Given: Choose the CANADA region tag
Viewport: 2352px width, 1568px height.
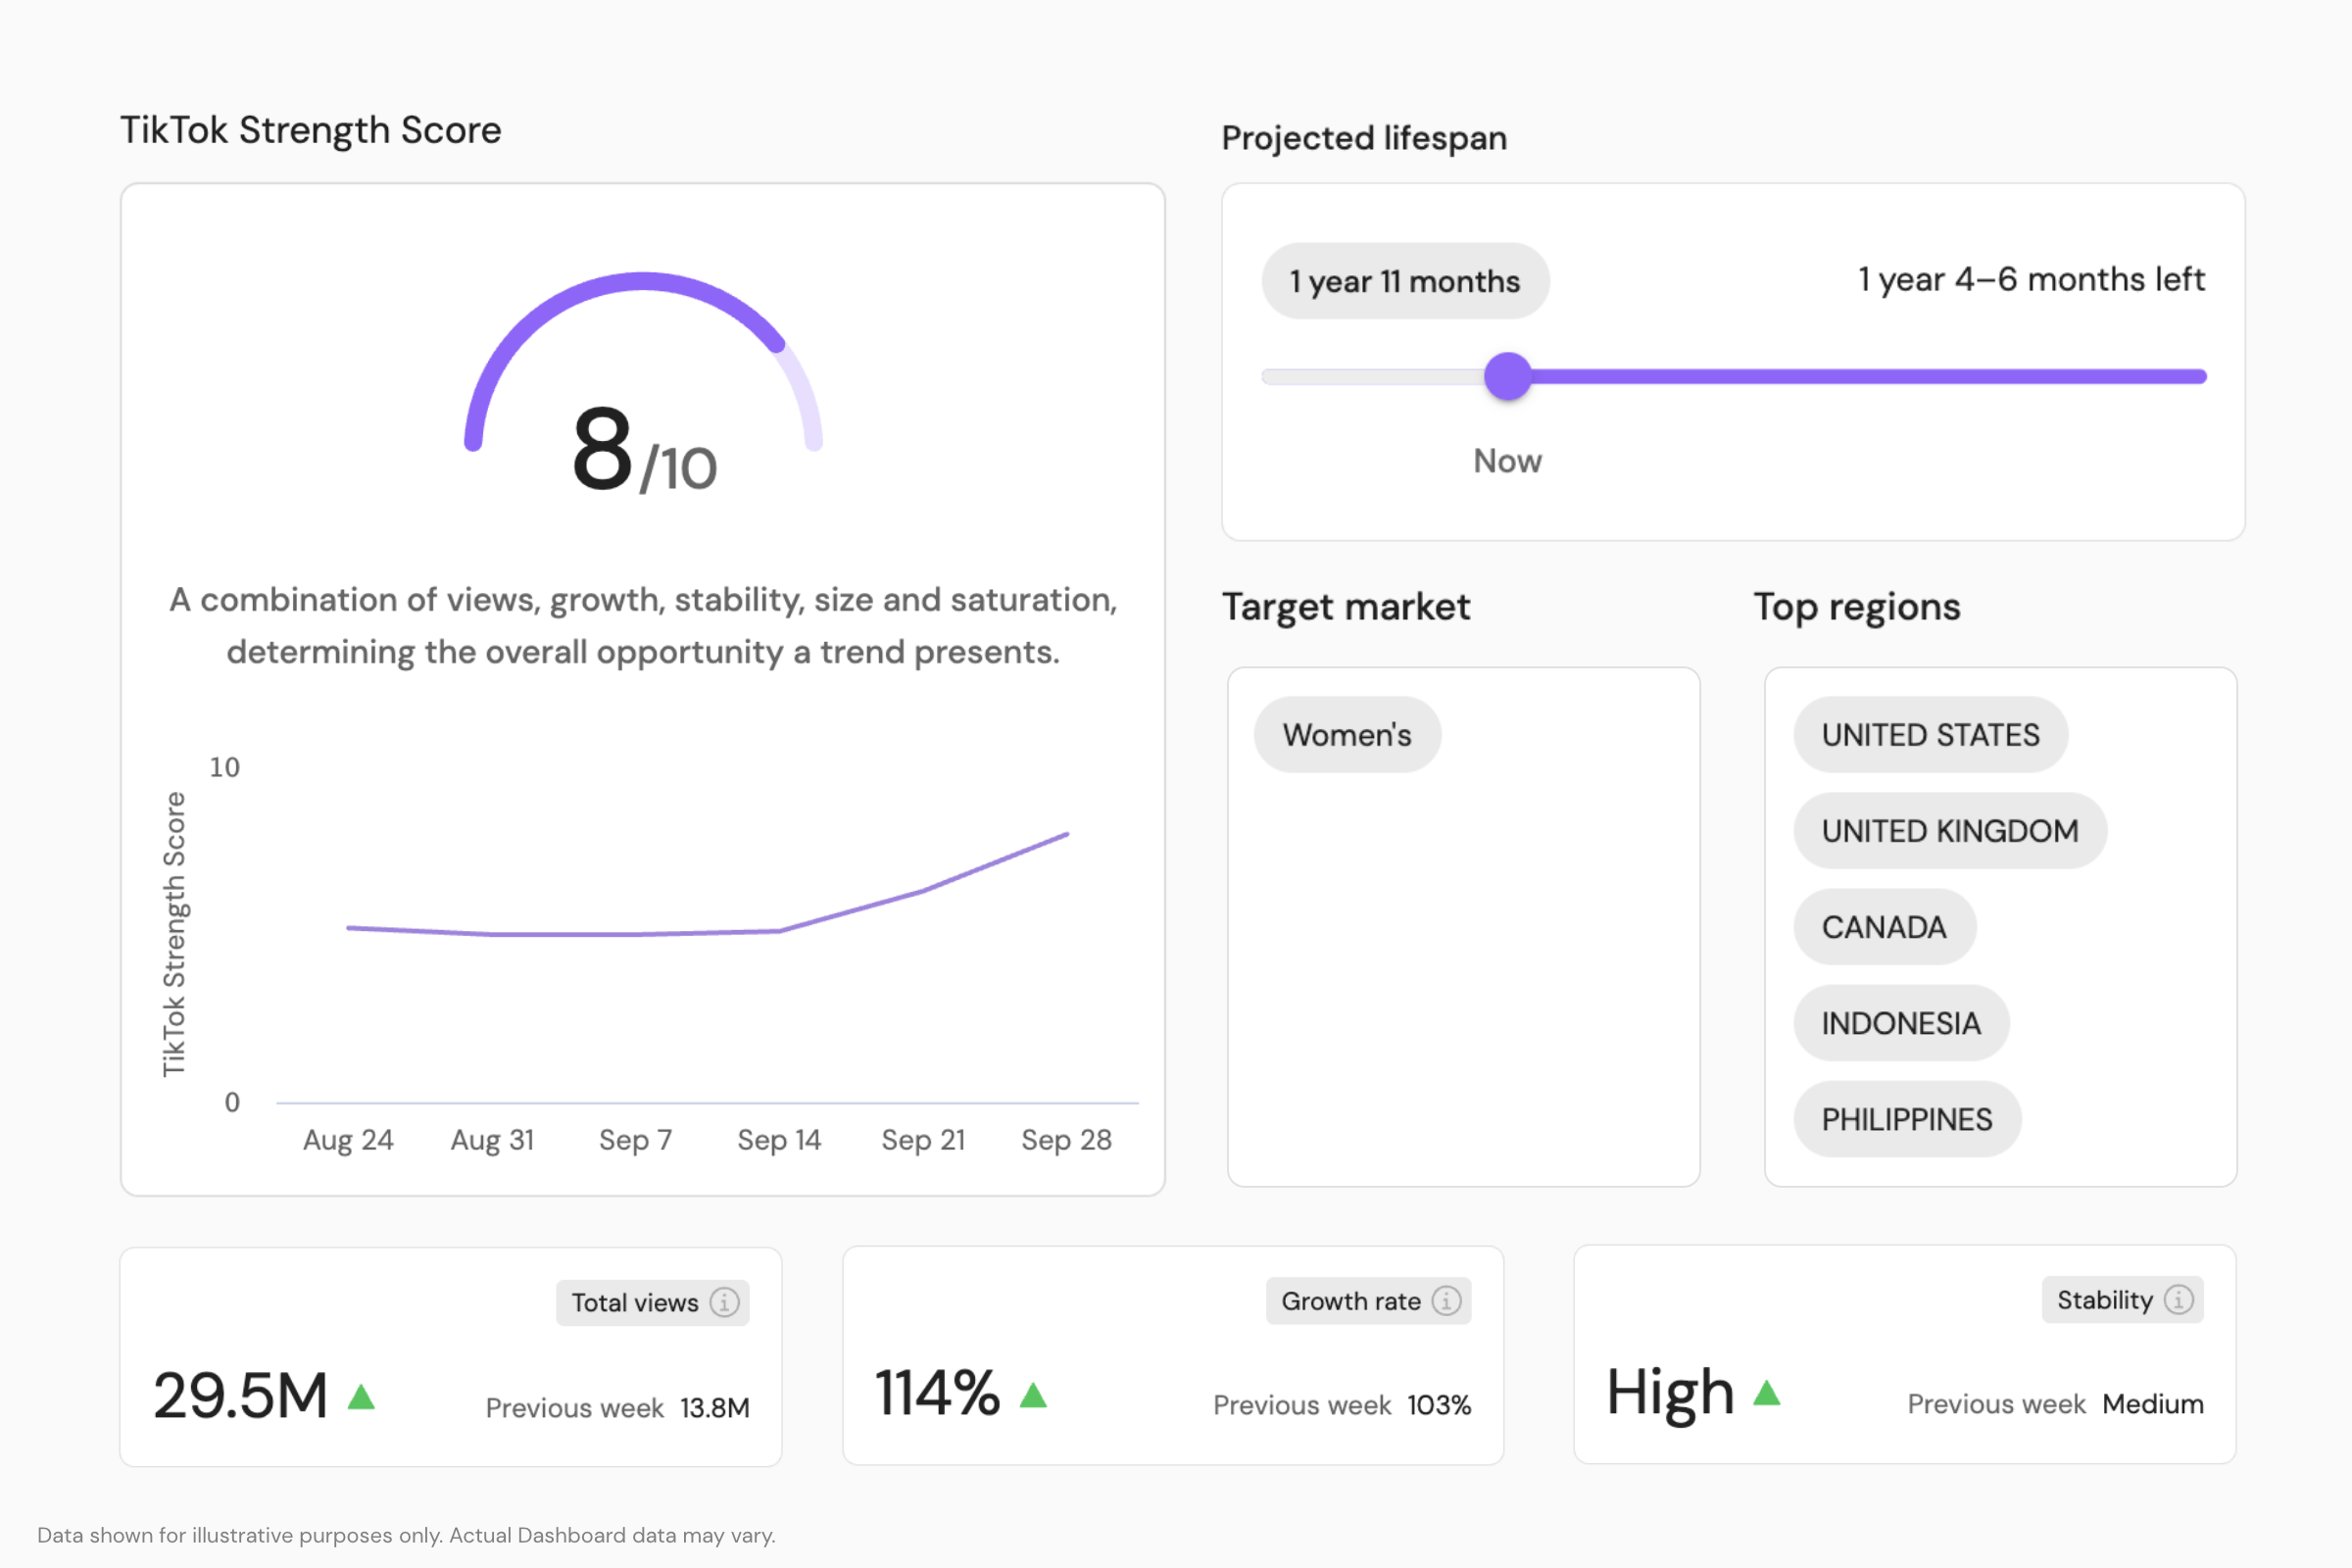Looking at the screenshot, I should tap(1883, 927).
